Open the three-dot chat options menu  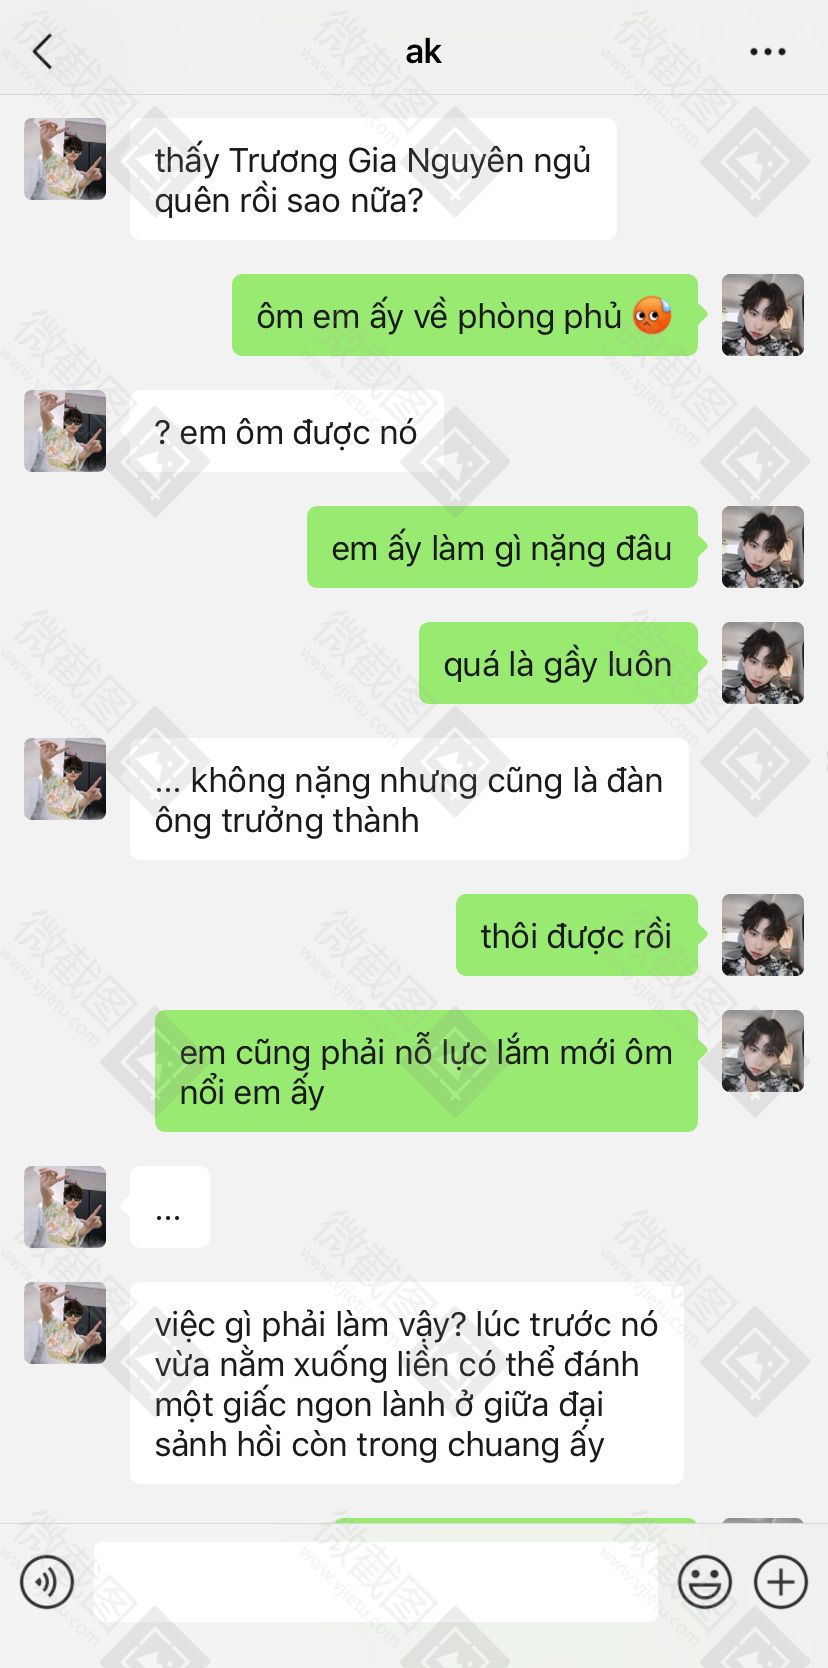[767, 52]
